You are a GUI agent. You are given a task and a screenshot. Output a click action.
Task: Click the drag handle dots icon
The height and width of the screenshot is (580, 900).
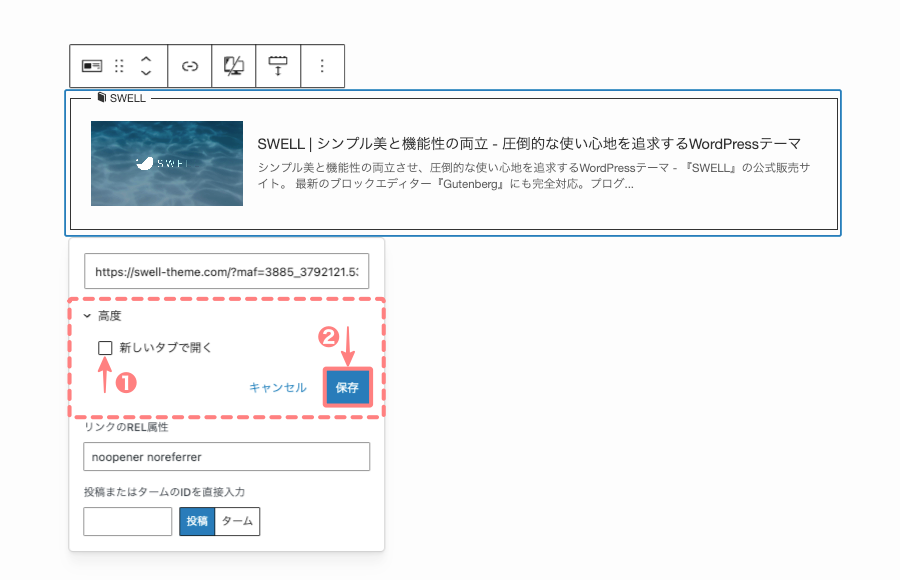tap(119, 66)
